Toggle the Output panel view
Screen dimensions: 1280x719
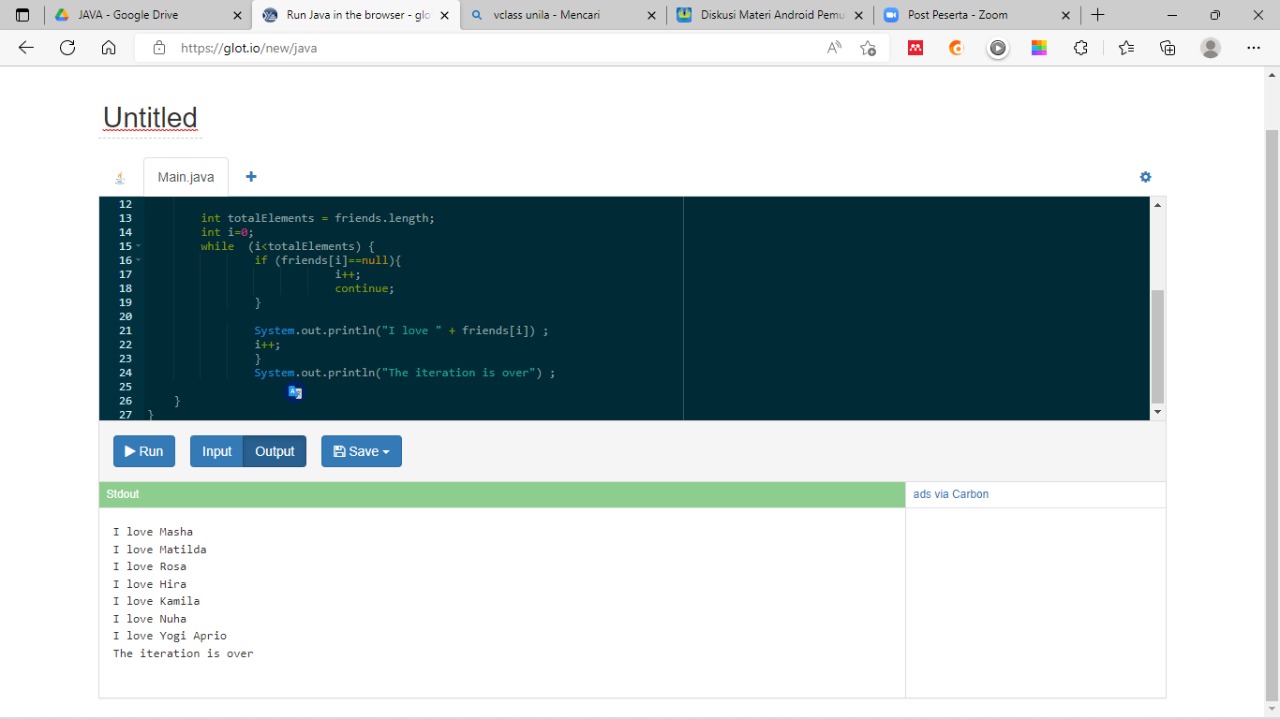(x=275, y=451)
